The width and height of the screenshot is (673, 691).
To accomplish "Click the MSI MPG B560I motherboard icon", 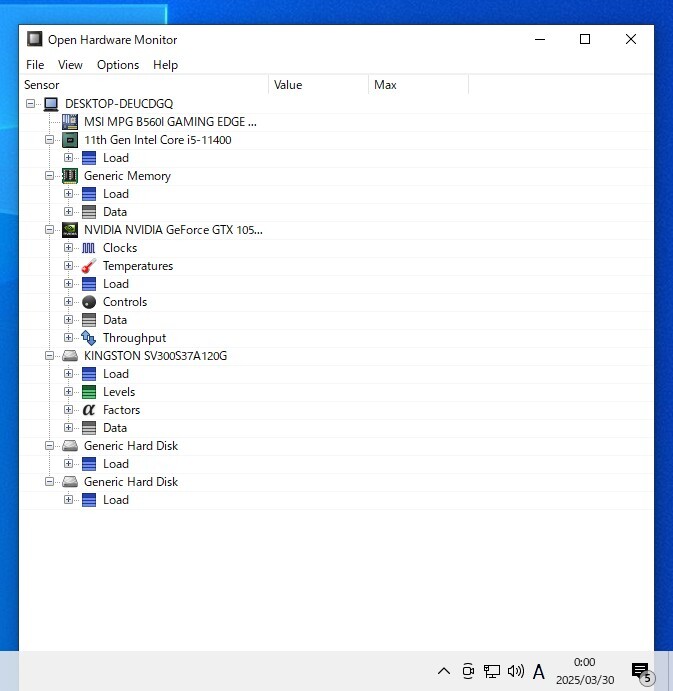I will click(x=70, y=122).
